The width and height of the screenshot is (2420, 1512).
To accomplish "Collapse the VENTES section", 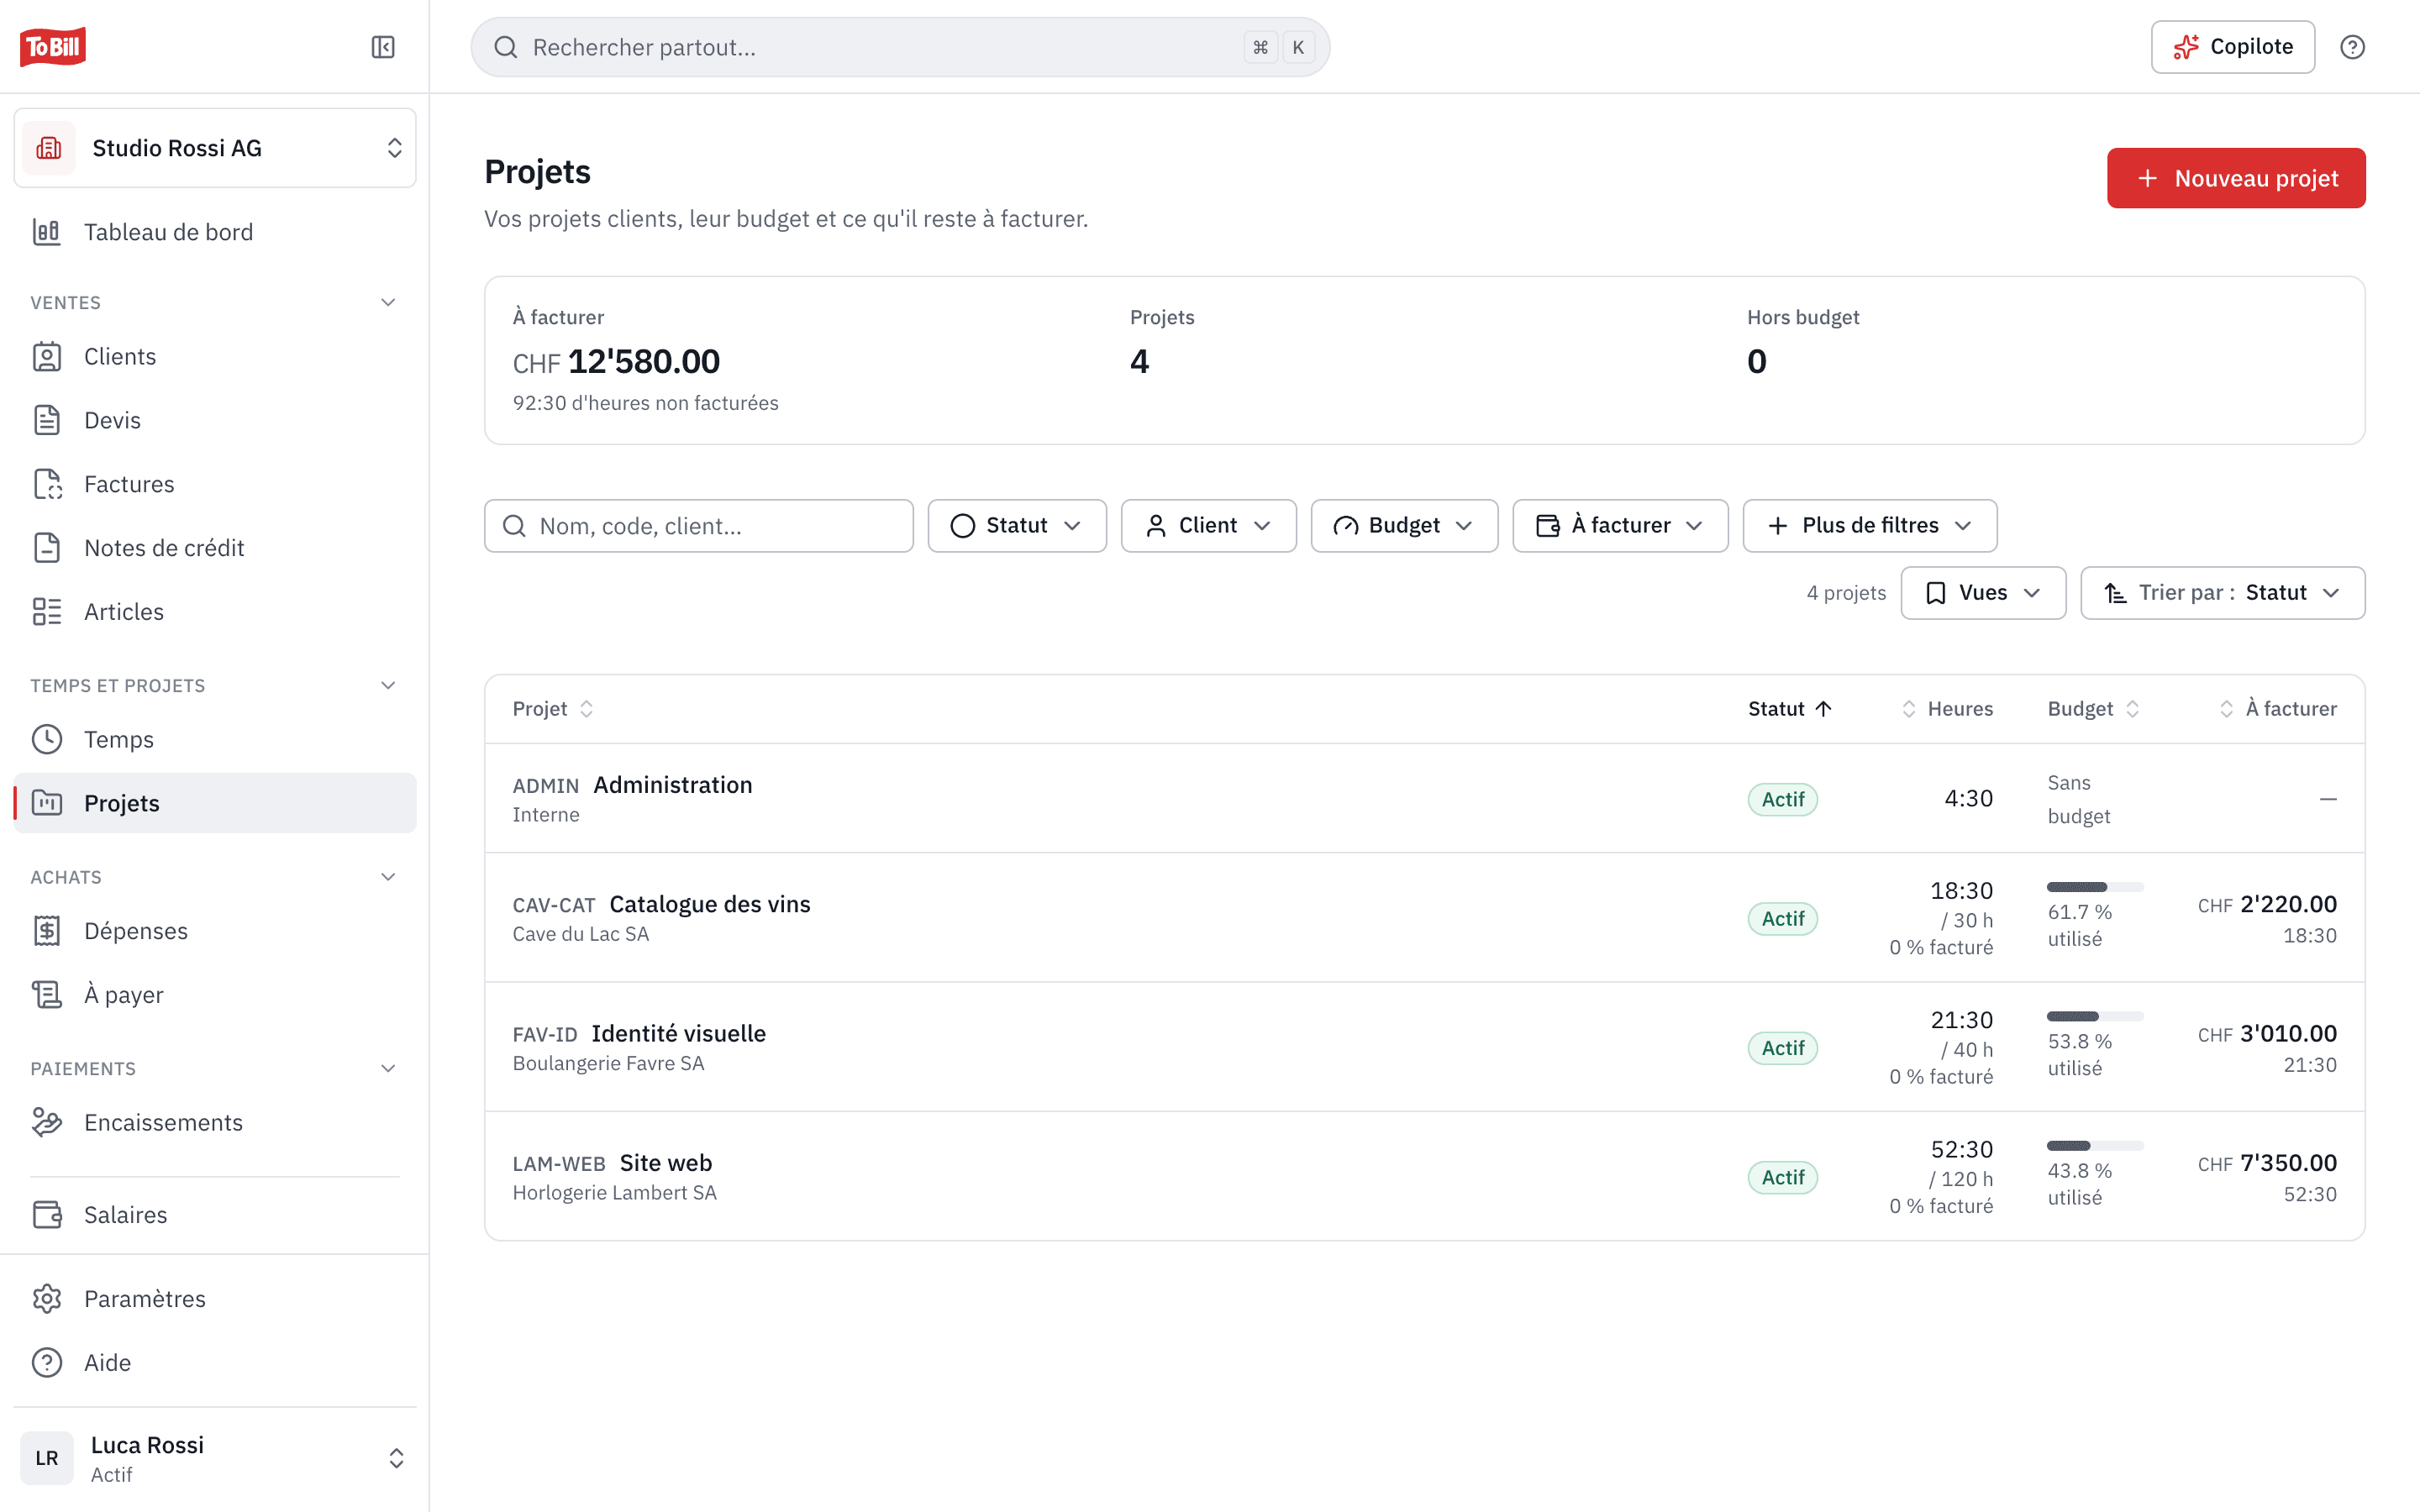I will pyautogui.click(x=388, y=303).
